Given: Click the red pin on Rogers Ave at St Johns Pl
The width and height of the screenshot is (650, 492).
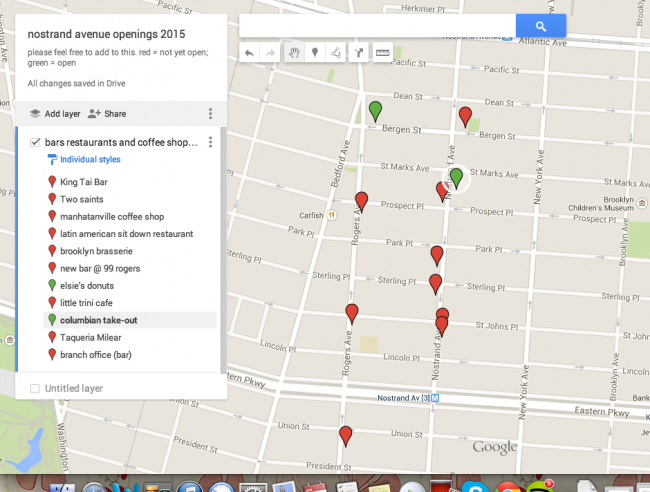Looking at the screenshot, I should tap(352, 313).
